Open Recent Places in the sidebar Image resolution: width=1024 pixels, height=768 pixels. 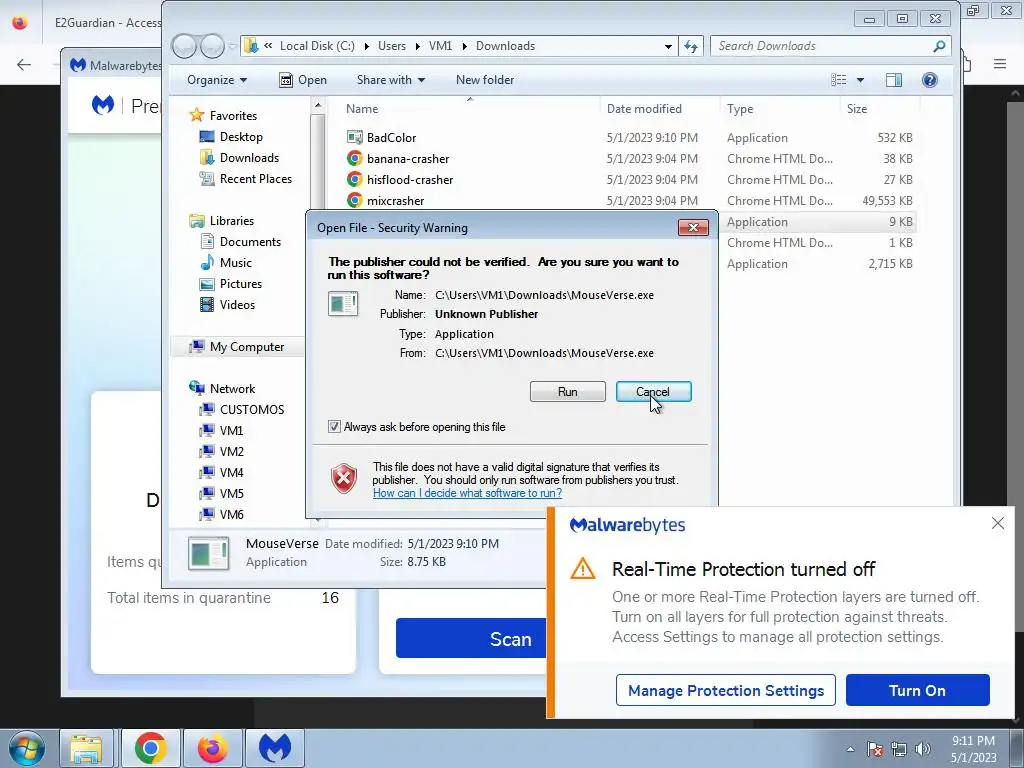255,178
